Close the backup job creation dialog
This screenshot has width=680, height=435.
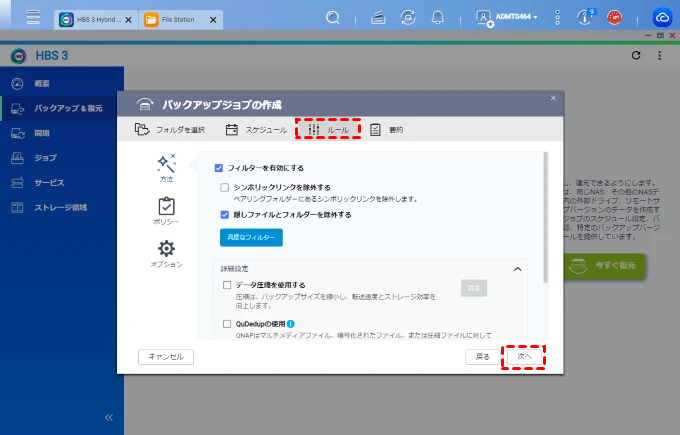pos(553,98)
